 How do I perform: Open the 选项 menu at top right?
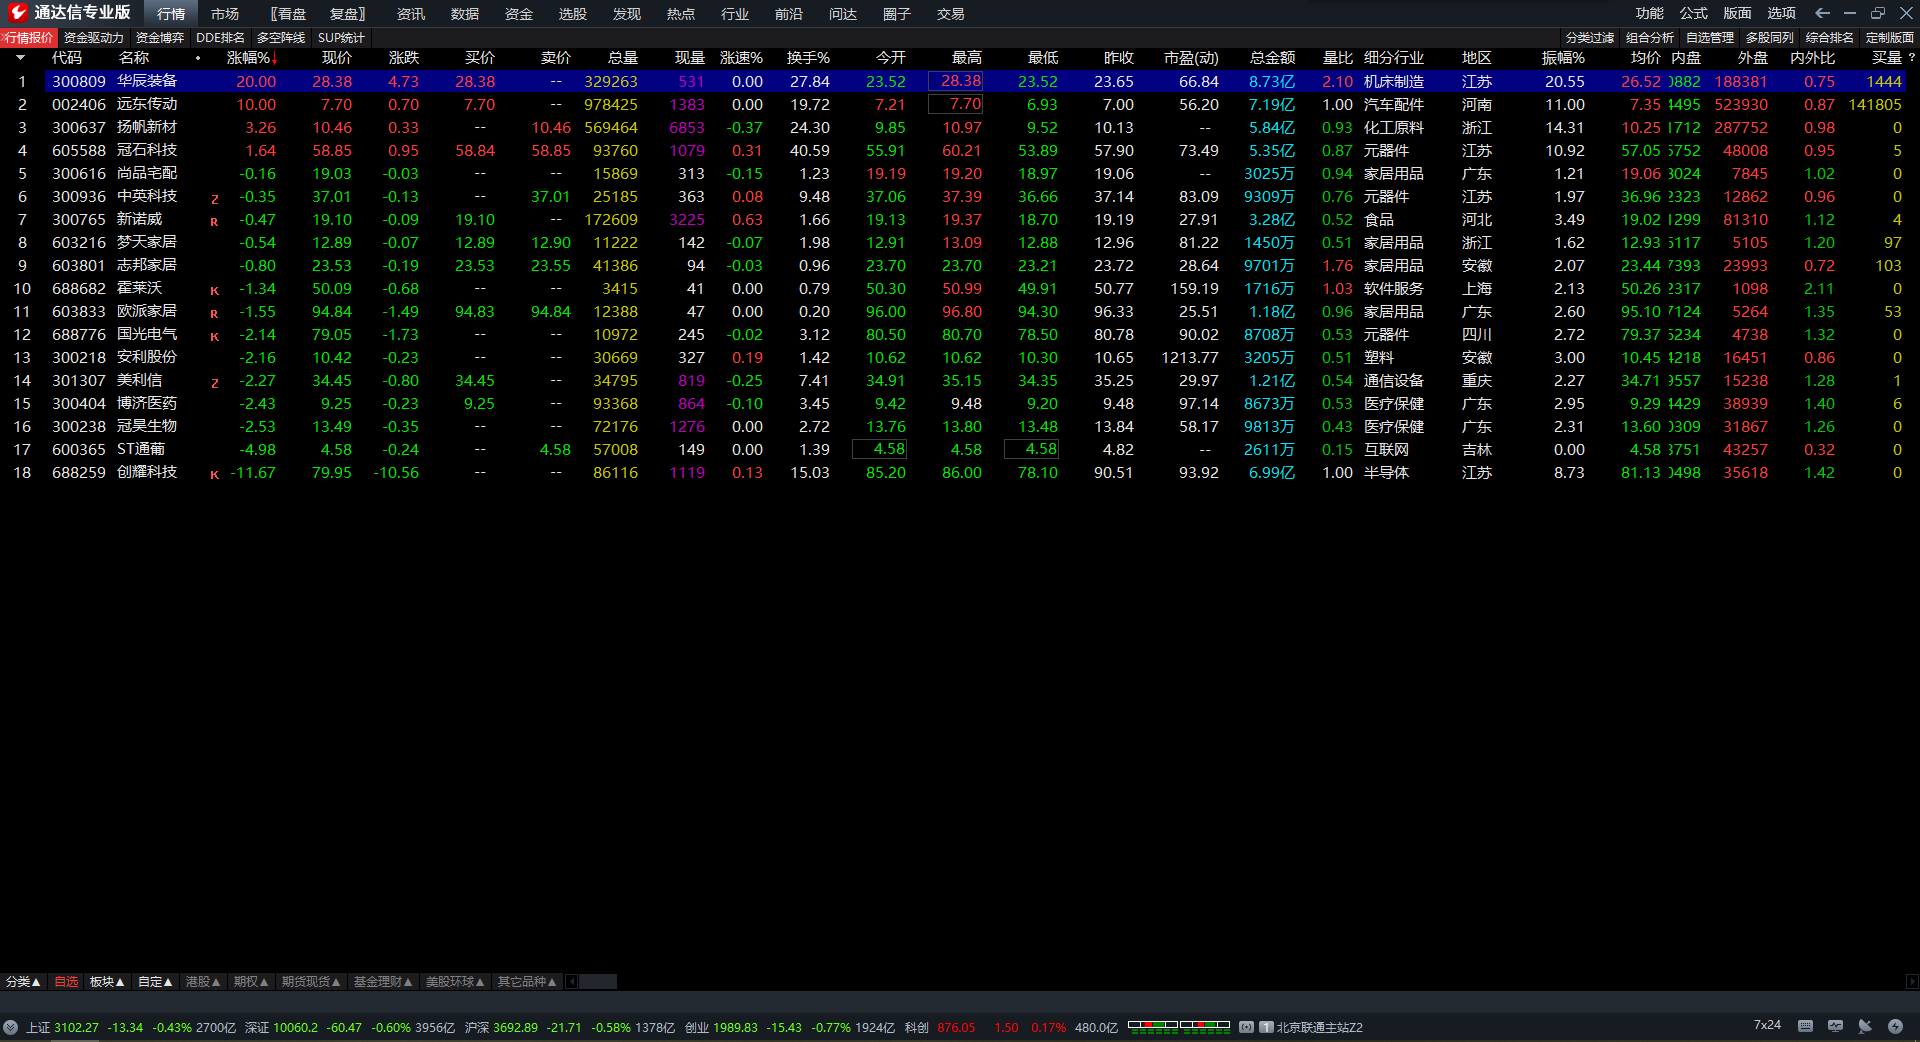1782,13
